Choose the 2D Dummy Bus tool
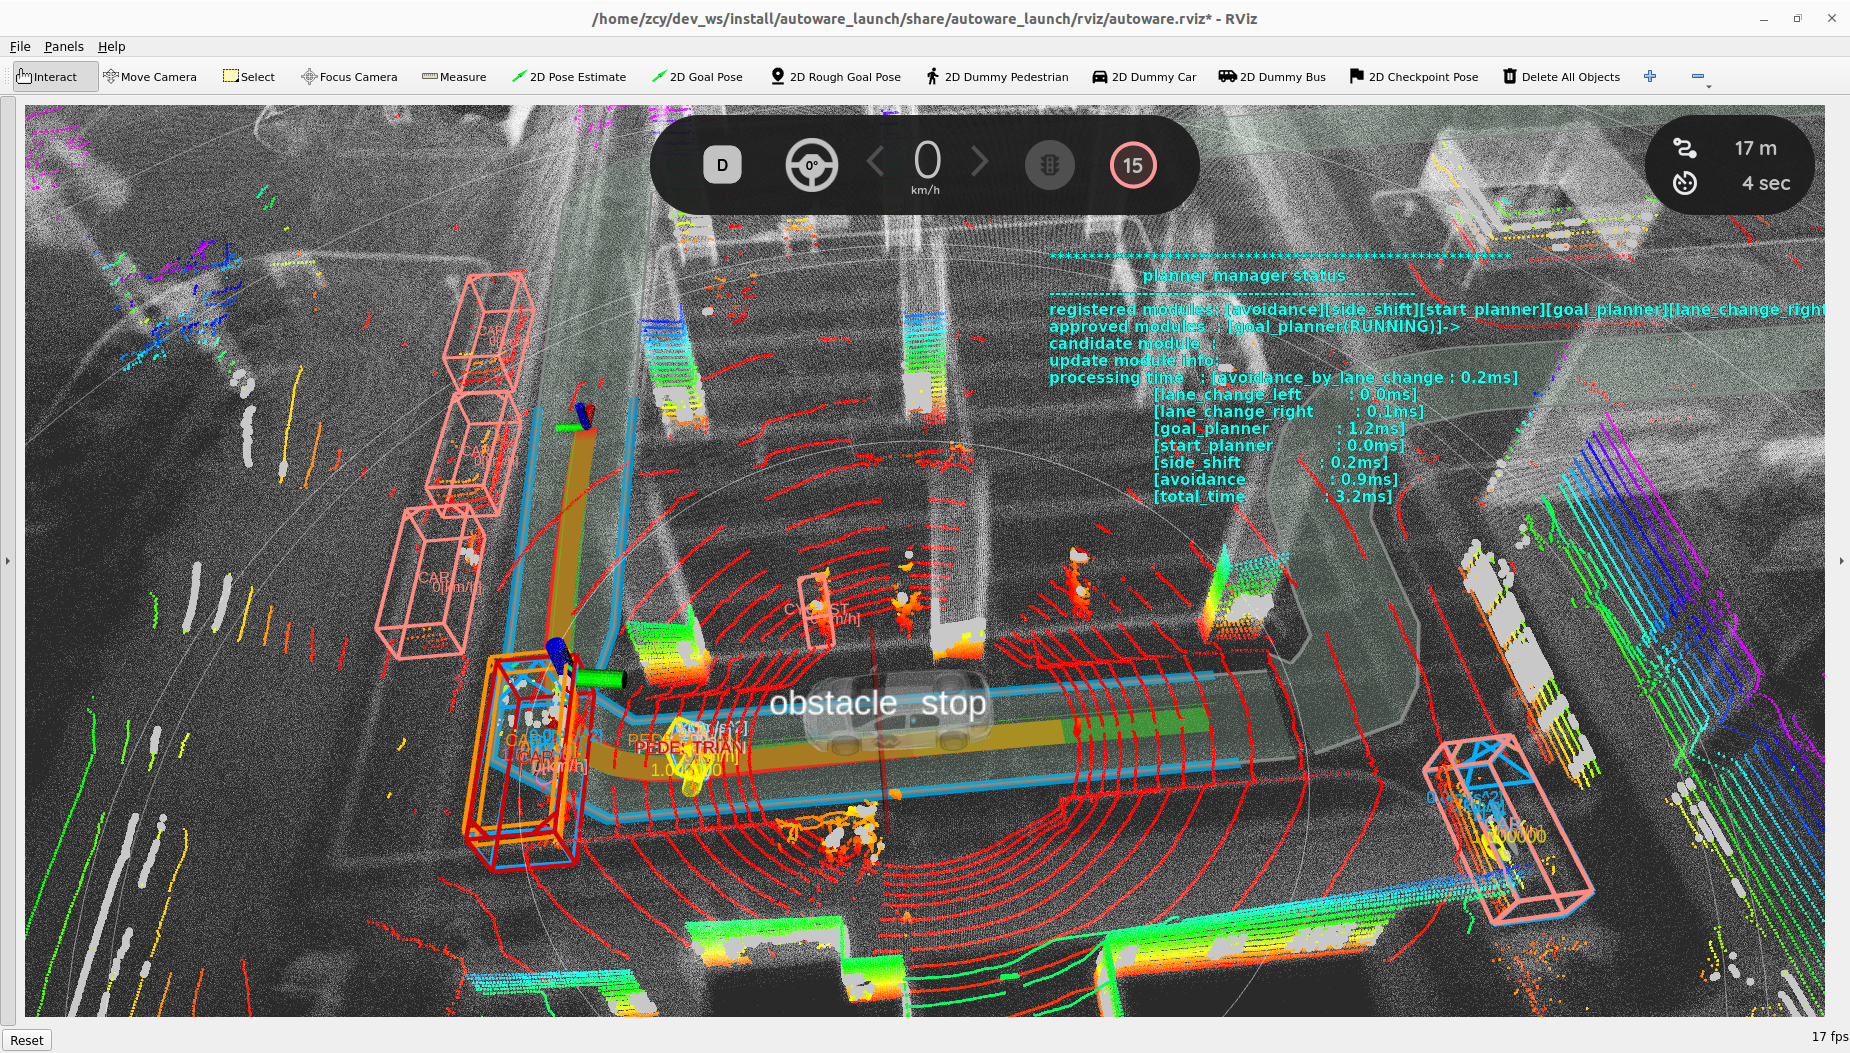 1271,77
